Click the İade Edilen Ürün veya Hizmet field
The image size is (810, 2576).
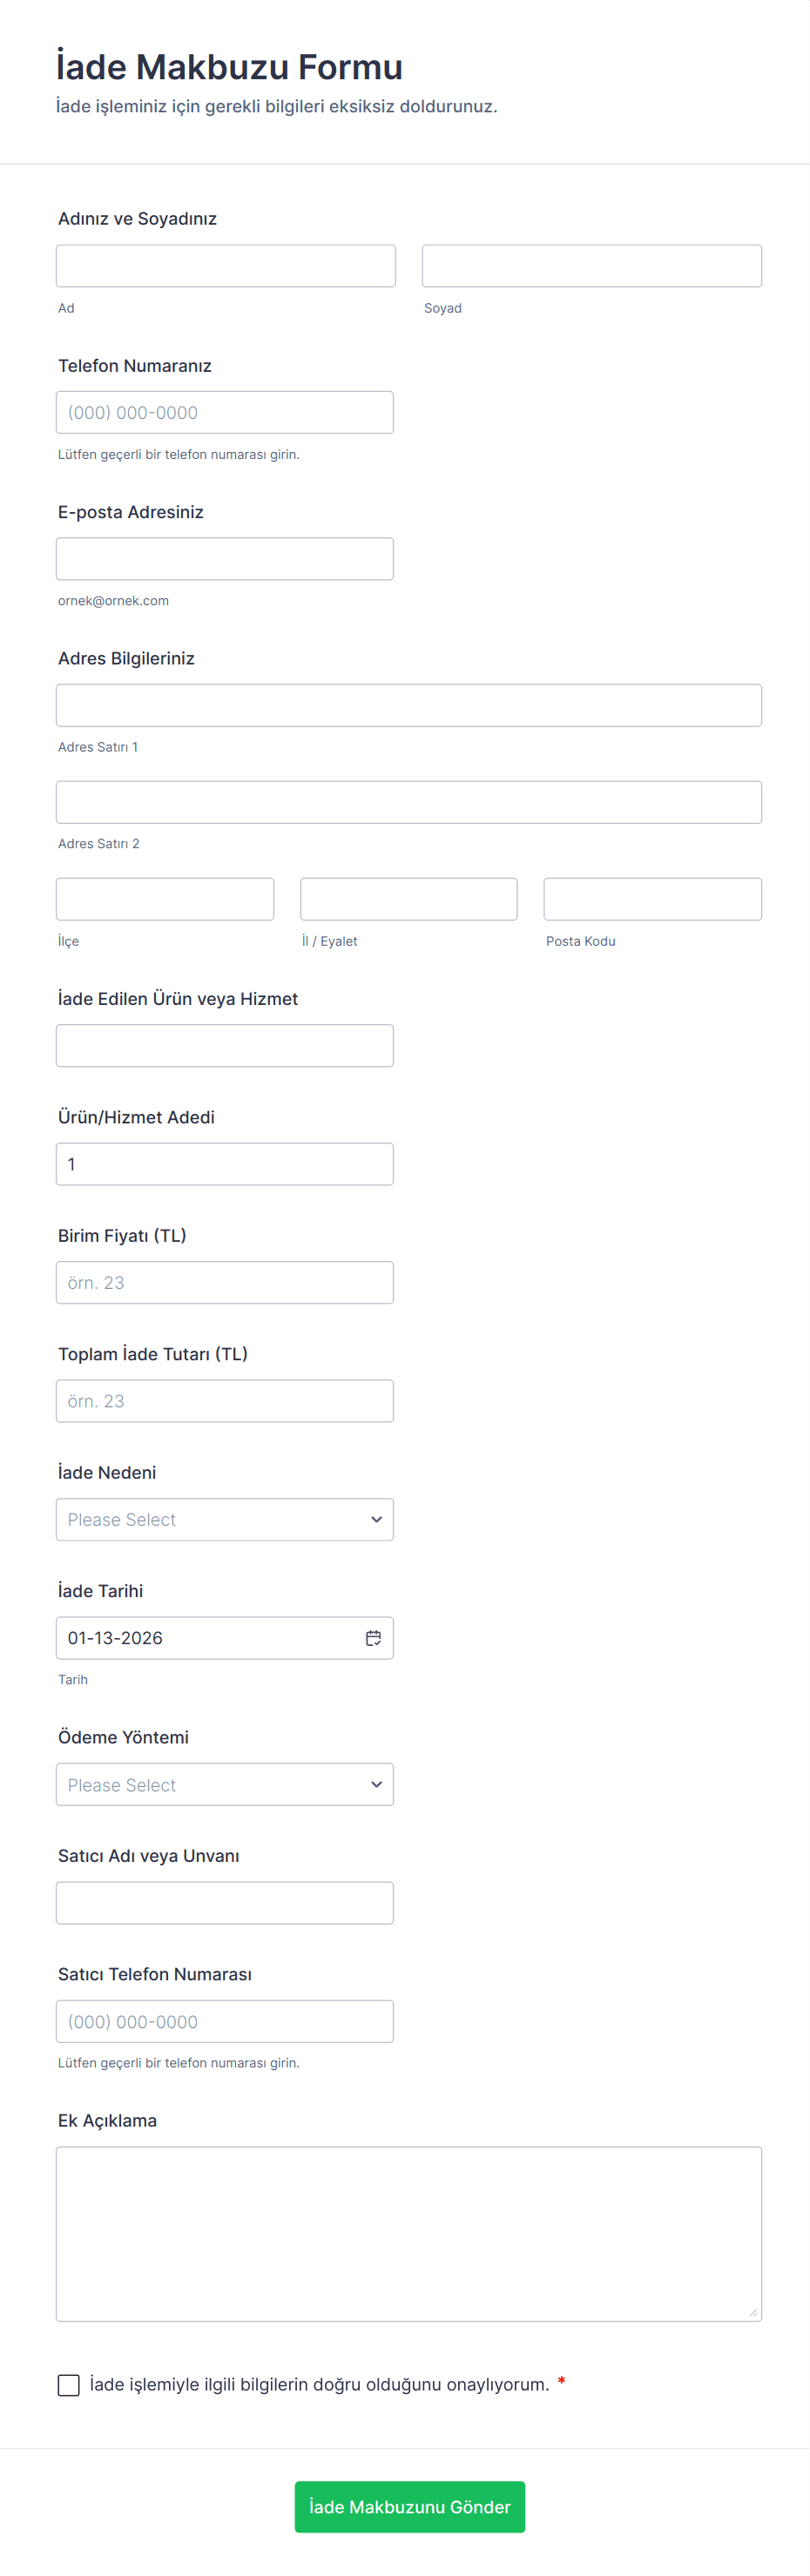(x=225, y=1045)
